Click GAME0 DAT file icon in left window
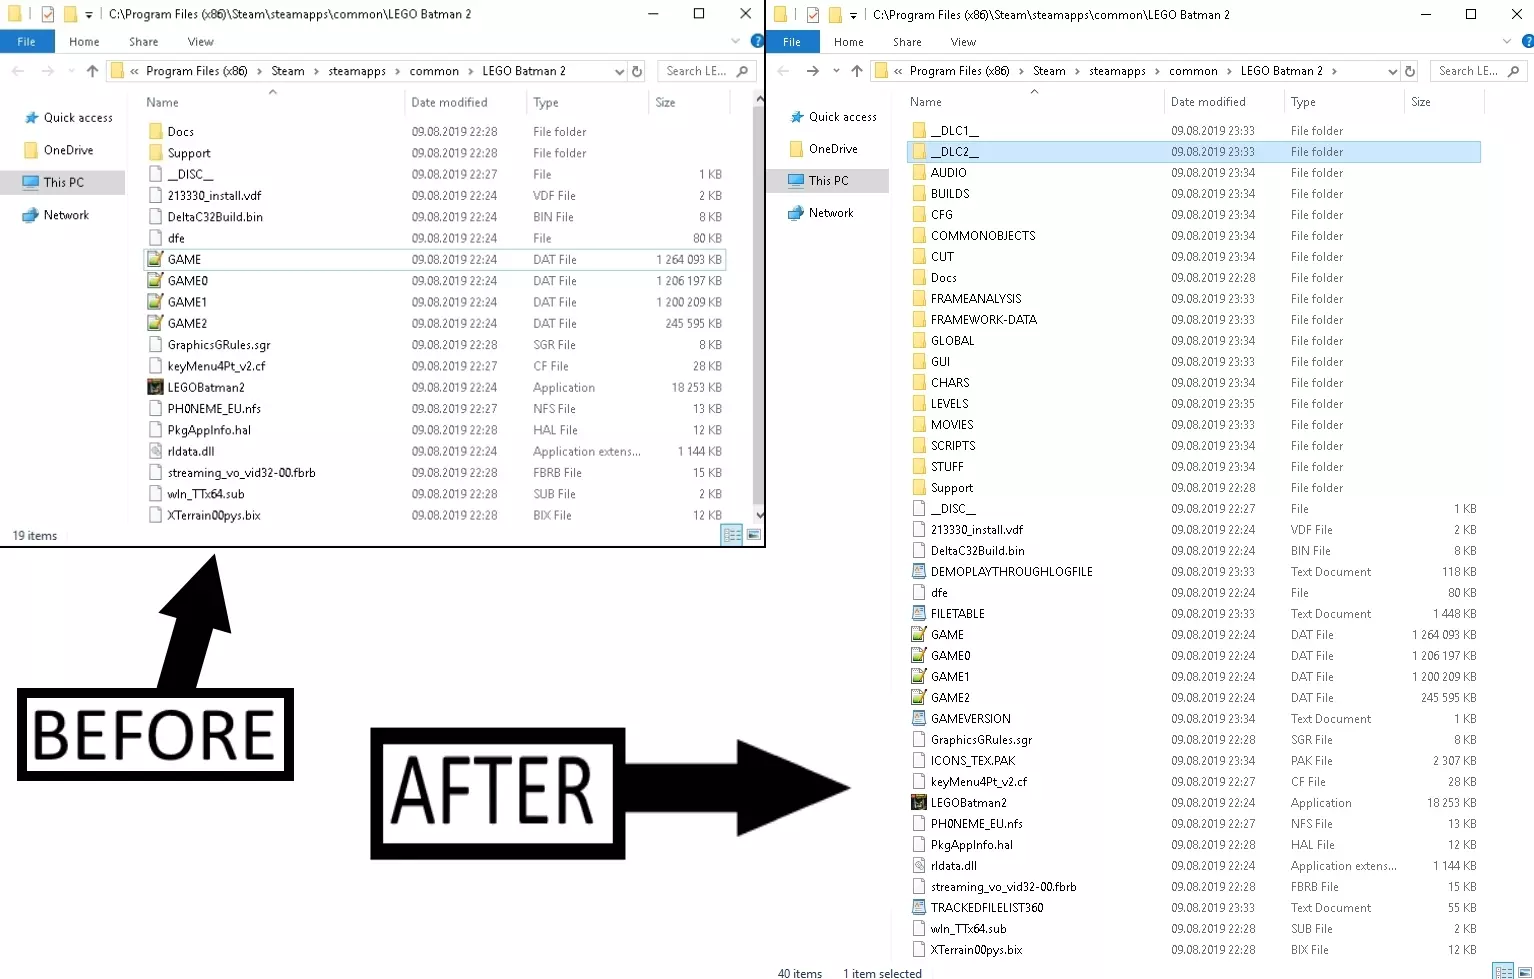 pyautogui.click(x=155, y=280)
